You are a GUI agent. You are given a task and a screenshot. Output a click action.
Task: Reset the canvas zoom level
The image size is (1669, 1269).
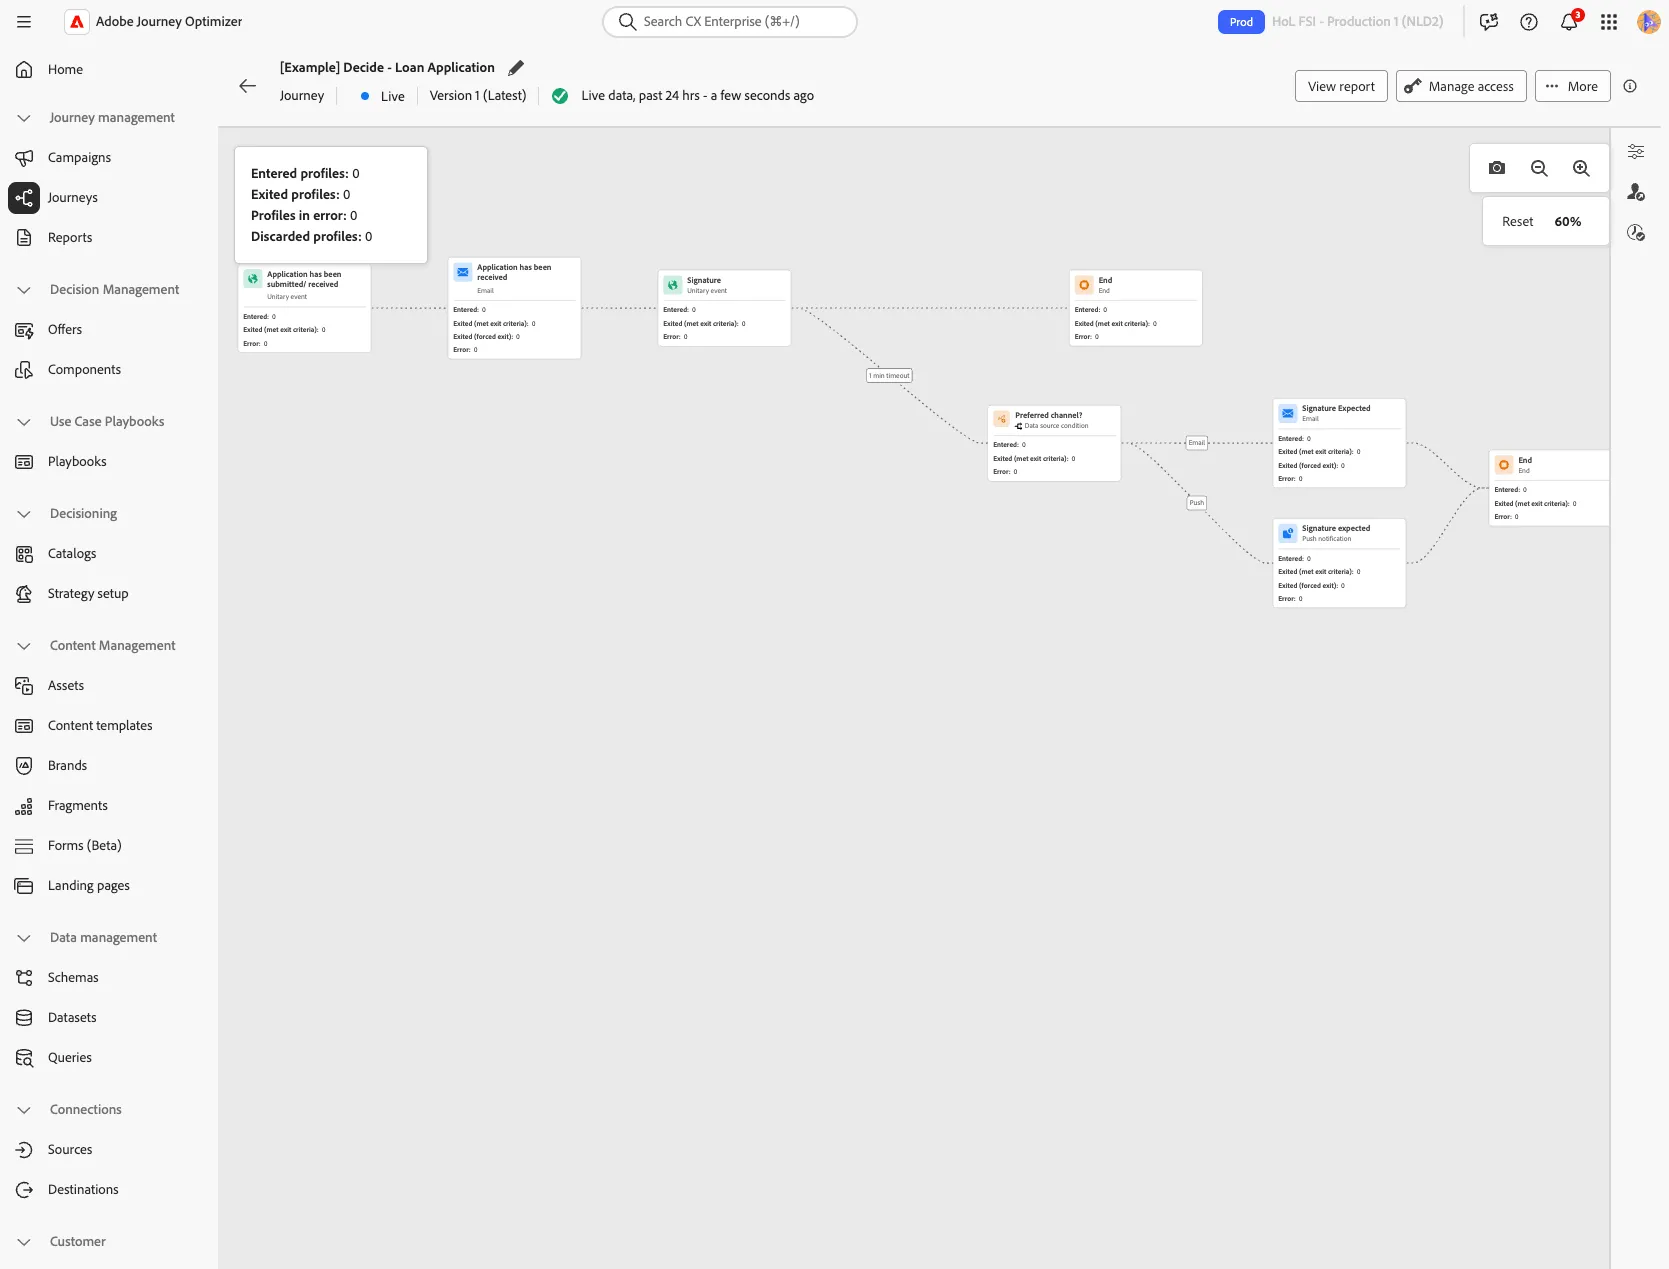tap(1517, 222)
